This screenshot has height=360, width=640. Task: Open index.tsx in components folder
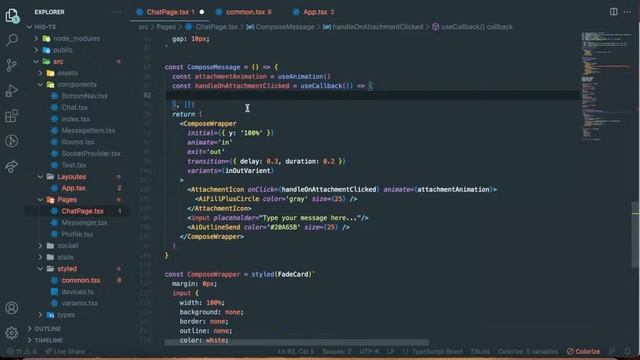76,119
